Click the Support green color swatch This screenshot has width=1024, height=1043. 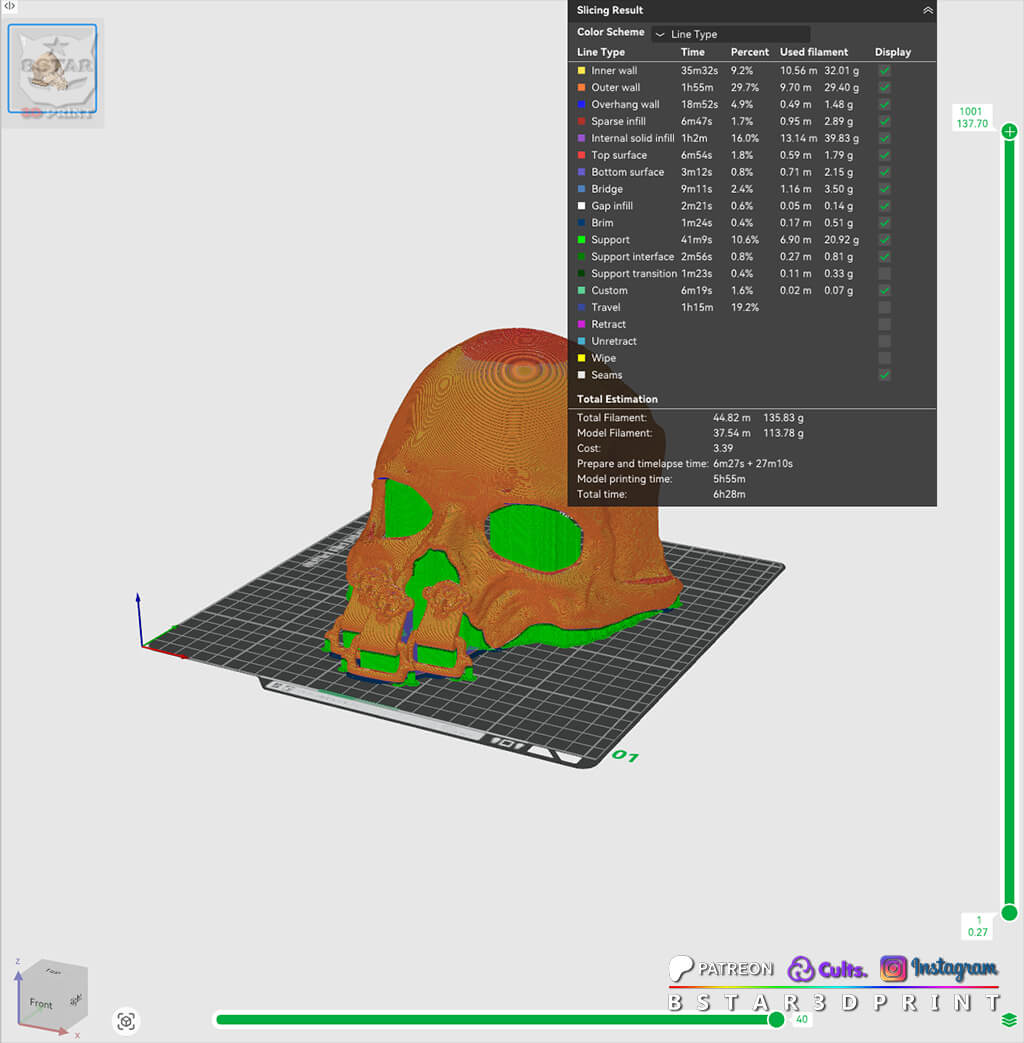pos(582,239)
